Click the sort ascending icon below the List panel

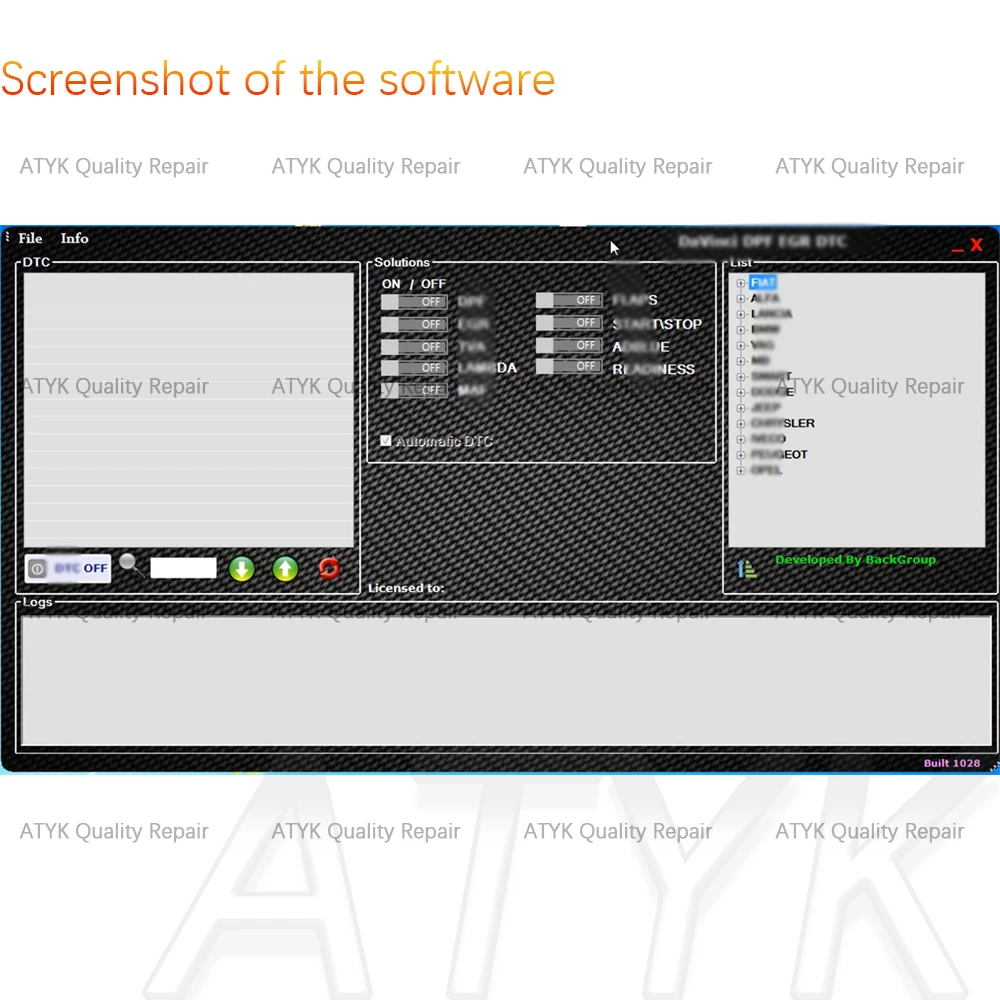coord(746,569)
